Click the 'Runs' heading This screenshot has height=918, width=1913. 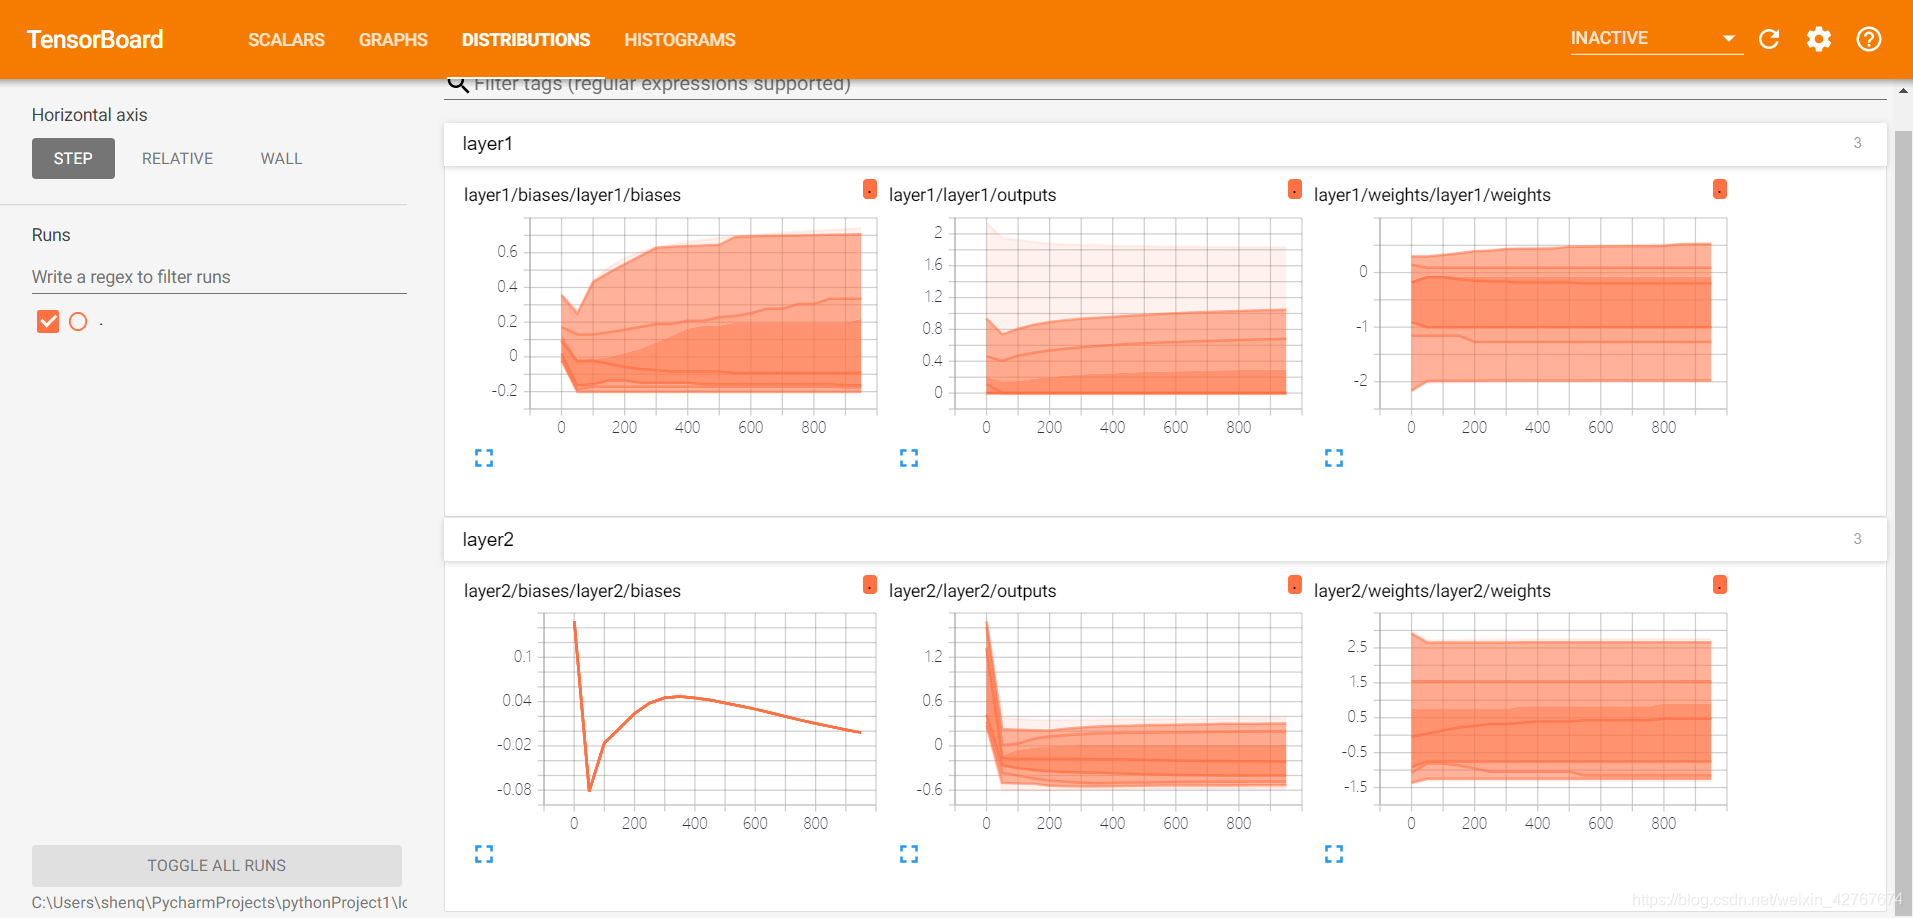pyautogui.click(x=51, y=235)
